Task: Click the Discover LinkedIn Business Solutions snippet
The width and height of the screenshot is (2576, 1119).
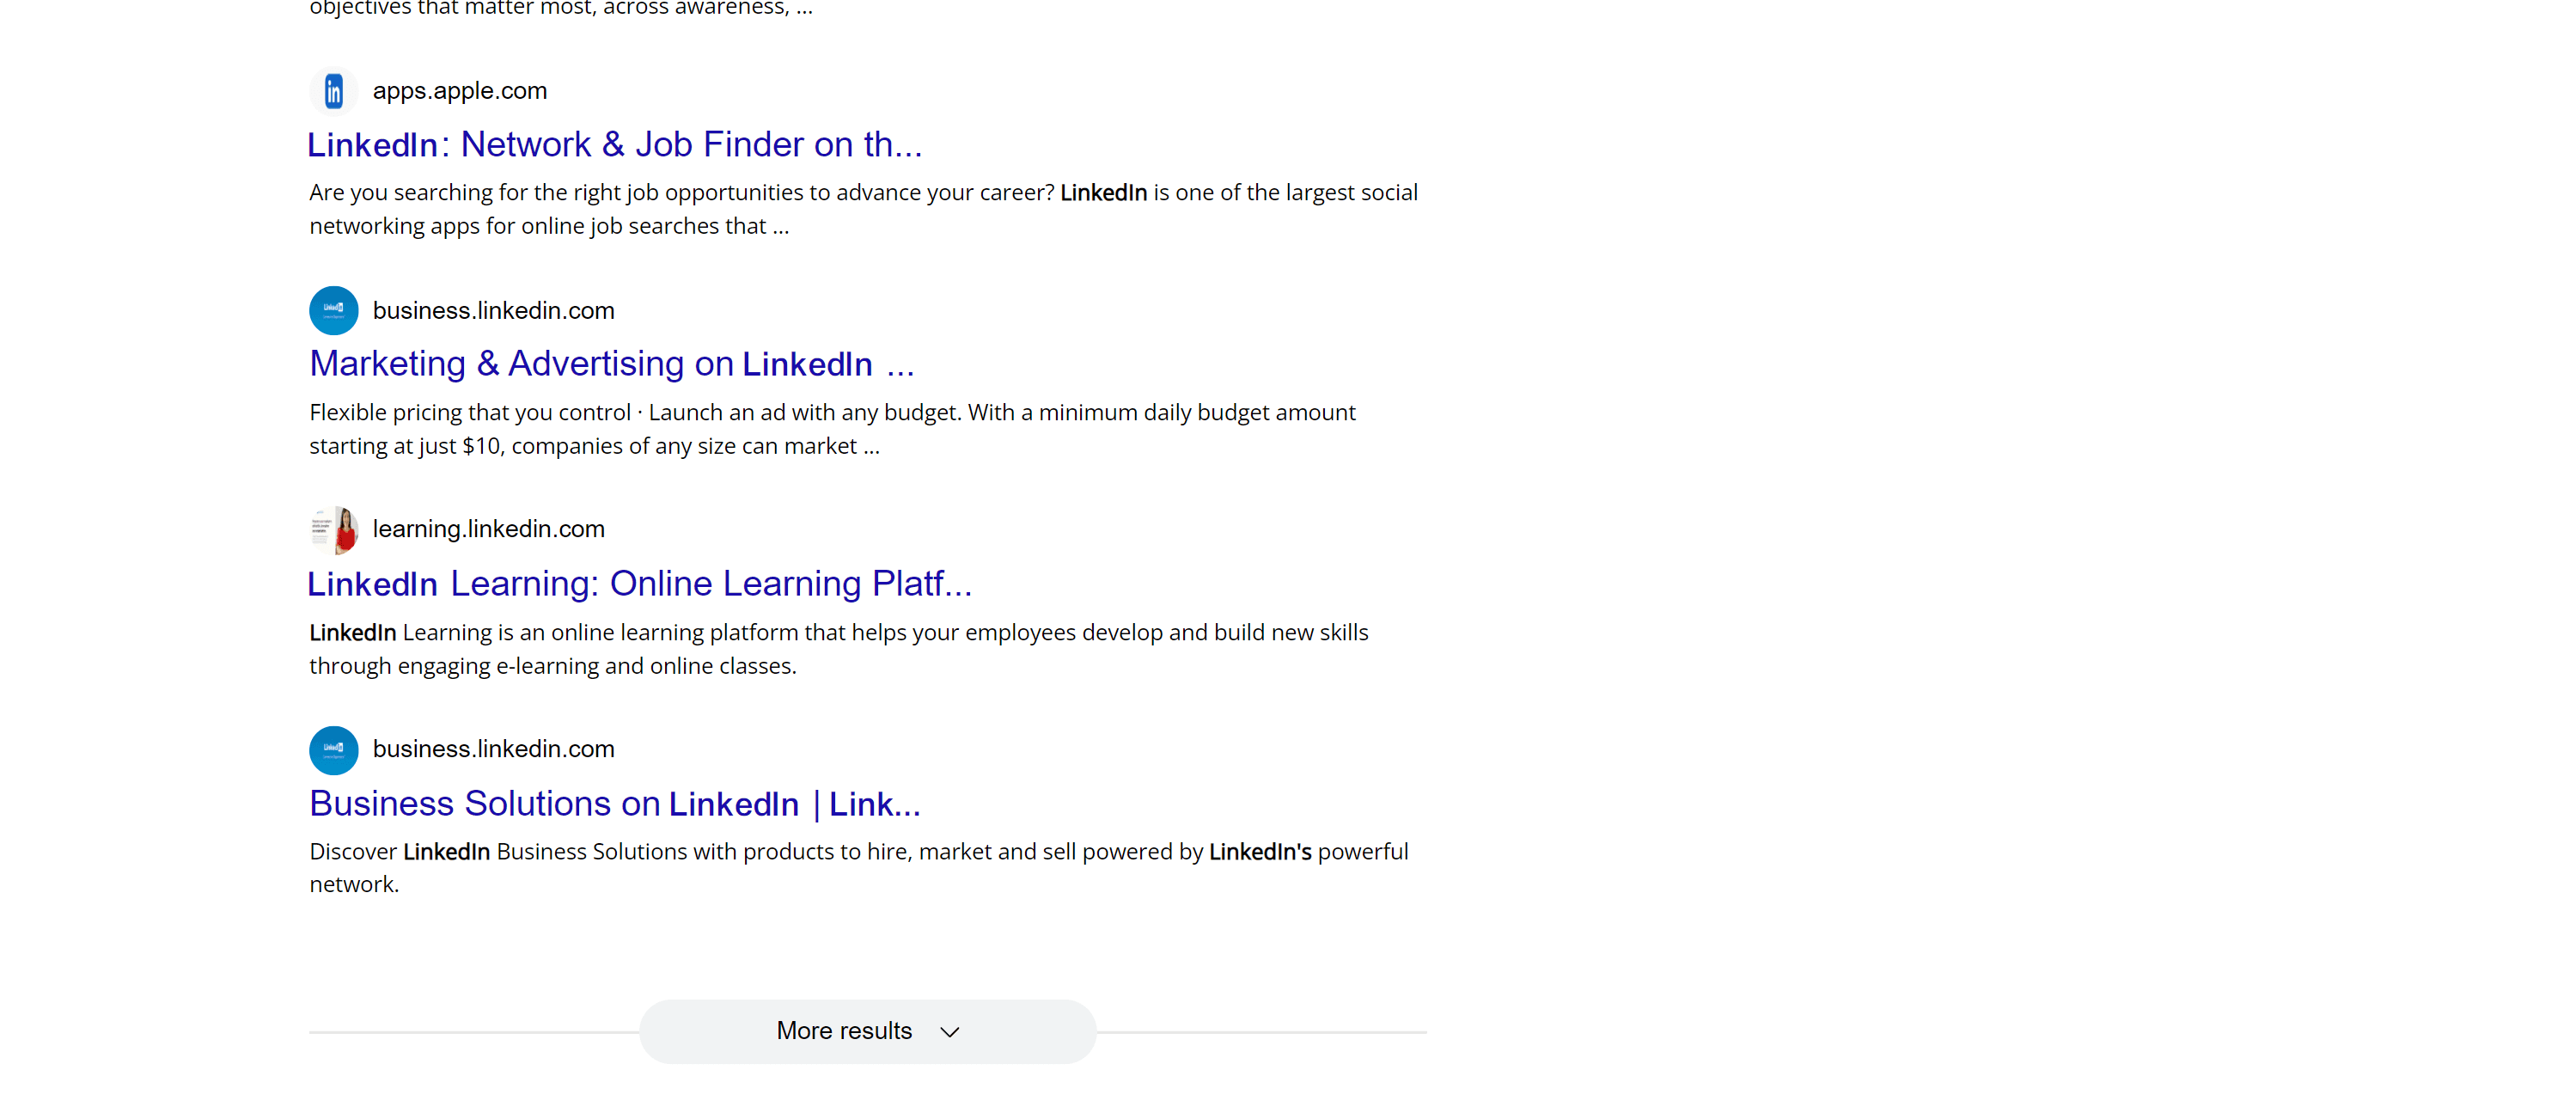Action: point(858,868)
